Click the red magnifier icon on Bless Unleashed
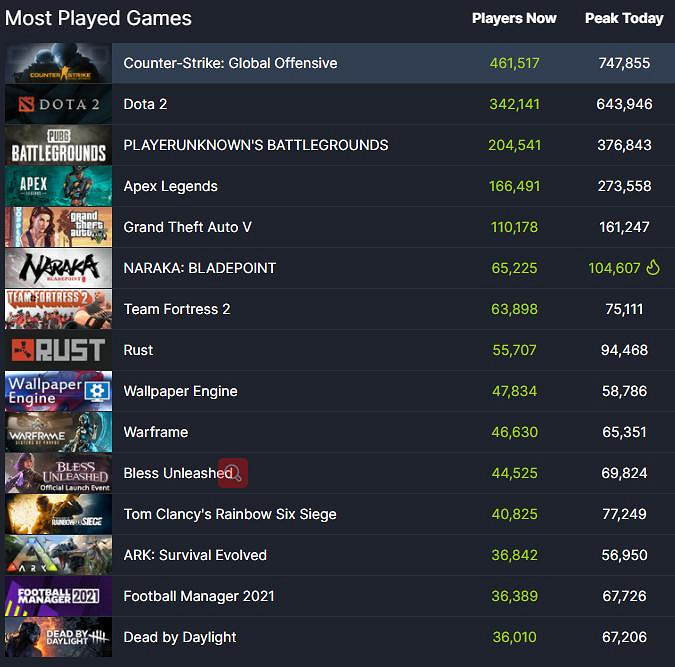This screenshot has width=675, height=667. click(x=233, y=473)
